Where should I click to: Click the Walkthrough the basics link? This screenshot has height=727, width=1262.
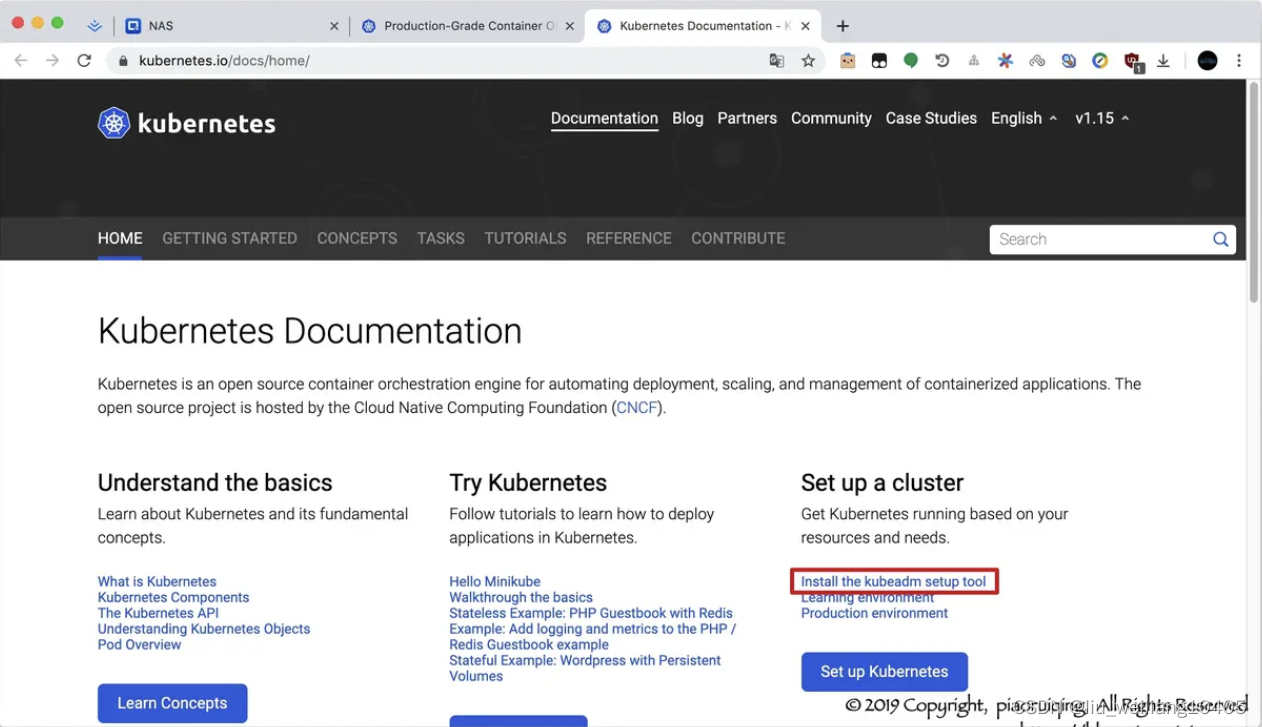point(521,597)
